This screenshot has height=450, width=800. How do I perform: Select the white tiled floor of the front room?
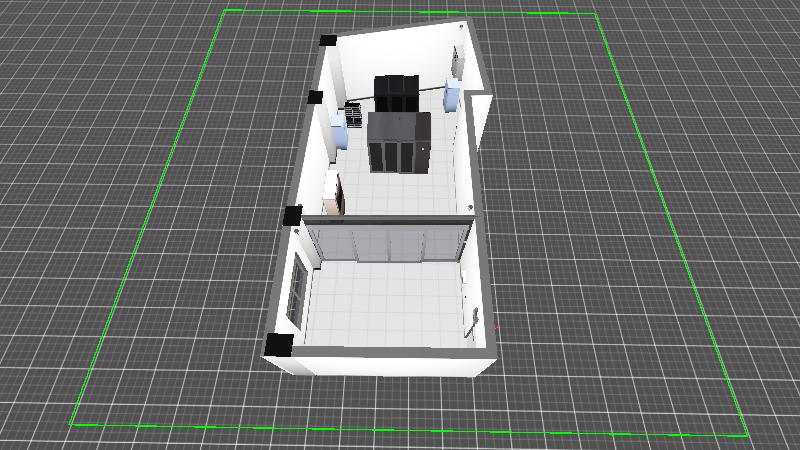(x=385, y=305)
